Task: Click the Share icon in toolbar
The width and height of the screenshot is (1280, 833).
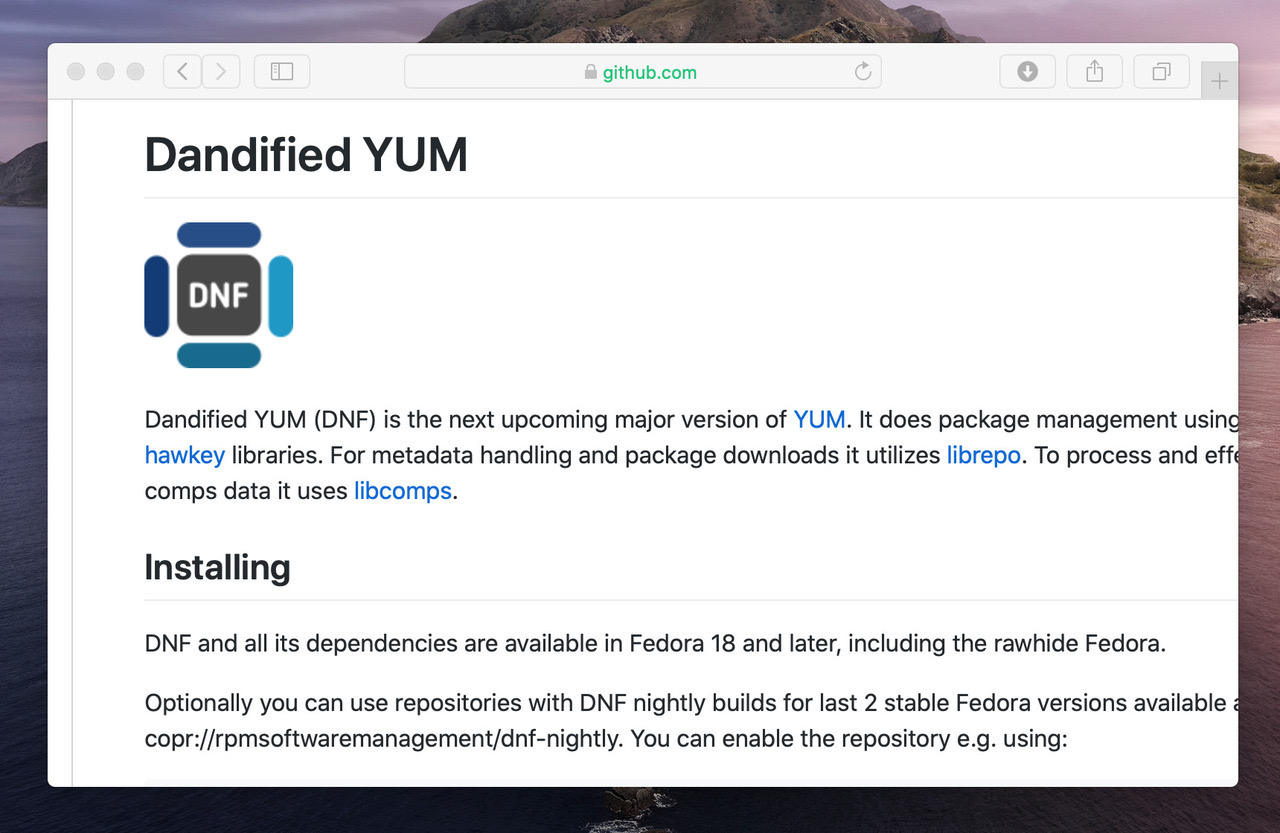Action: (x=1094, y=72)
